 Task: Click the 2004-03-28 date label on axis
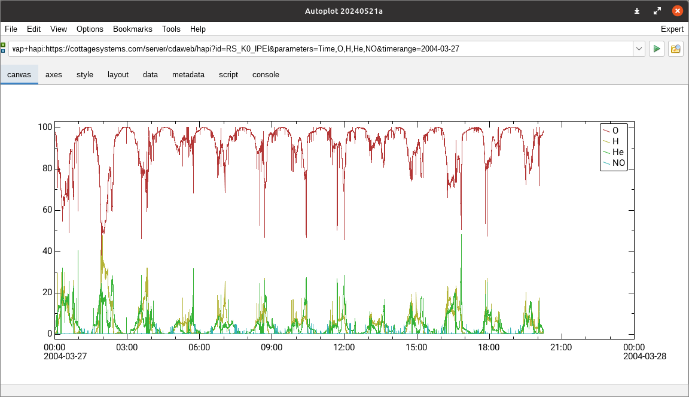point(645,356)
